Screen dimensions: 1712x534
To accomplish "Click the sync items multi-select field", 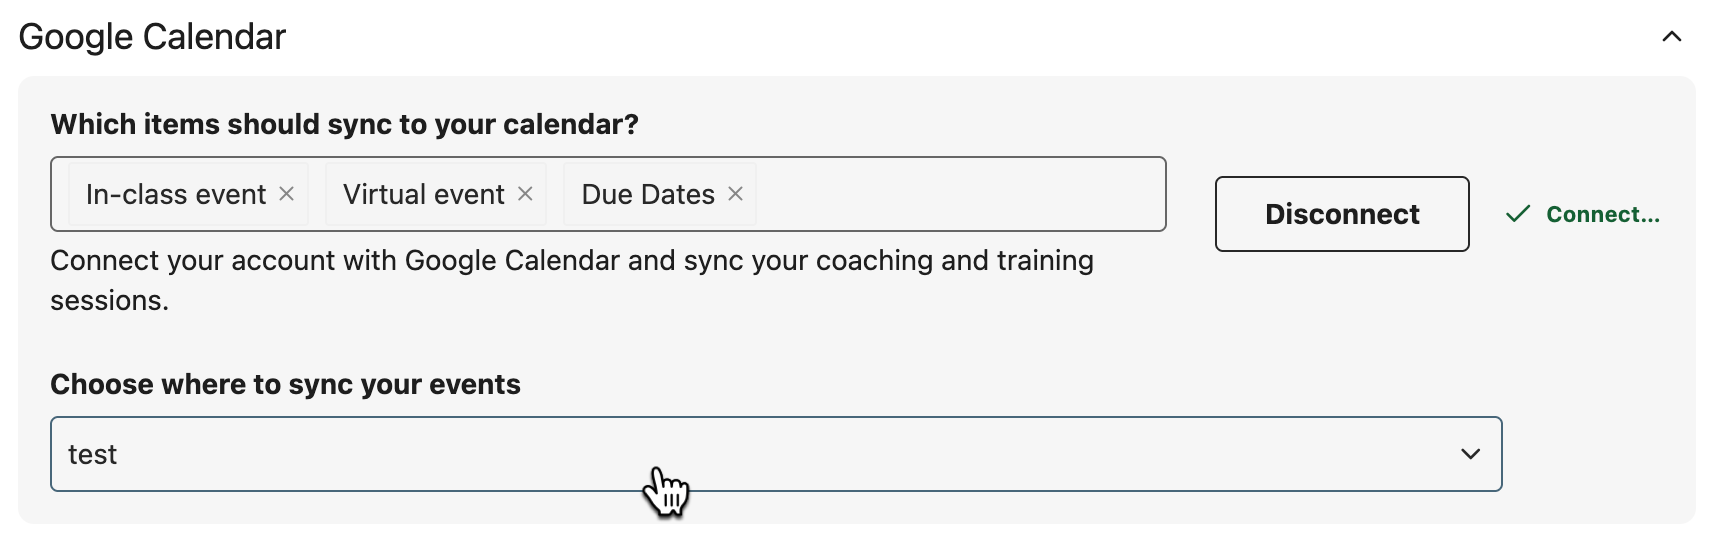I will [608, 194].
